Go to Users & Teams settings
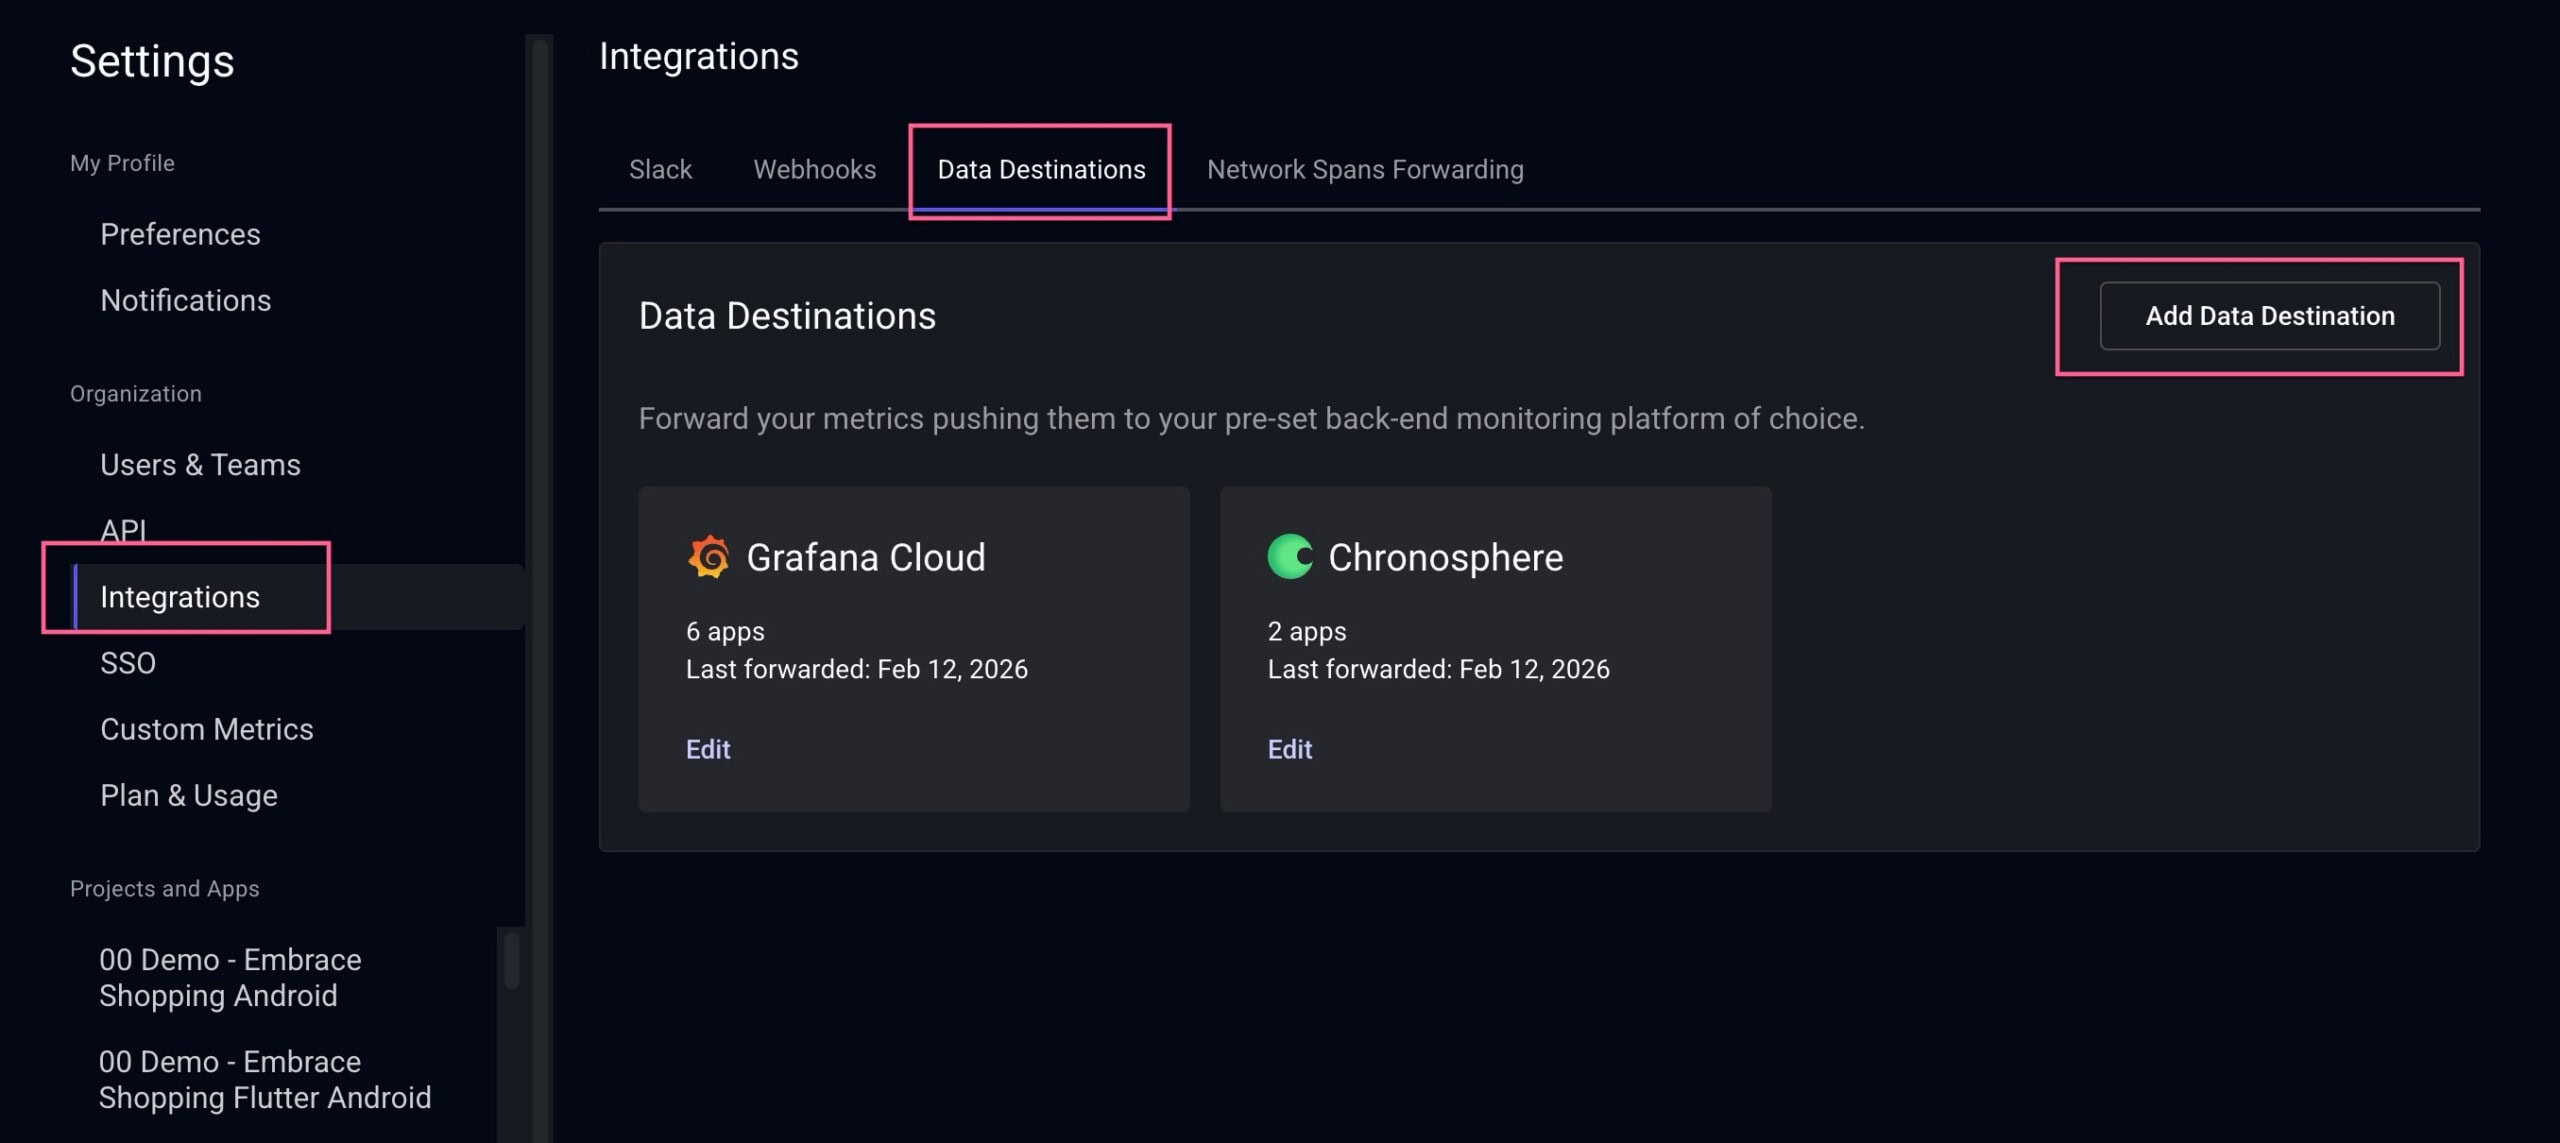Screen dimensions: 2560x1143 click(x=200, y=464)
